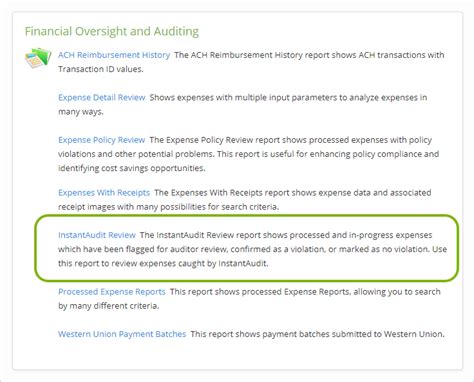This screenshot has width=474, height=382.
Task: Click the Financial Oversight and Auditing heading
Action: 112,31
